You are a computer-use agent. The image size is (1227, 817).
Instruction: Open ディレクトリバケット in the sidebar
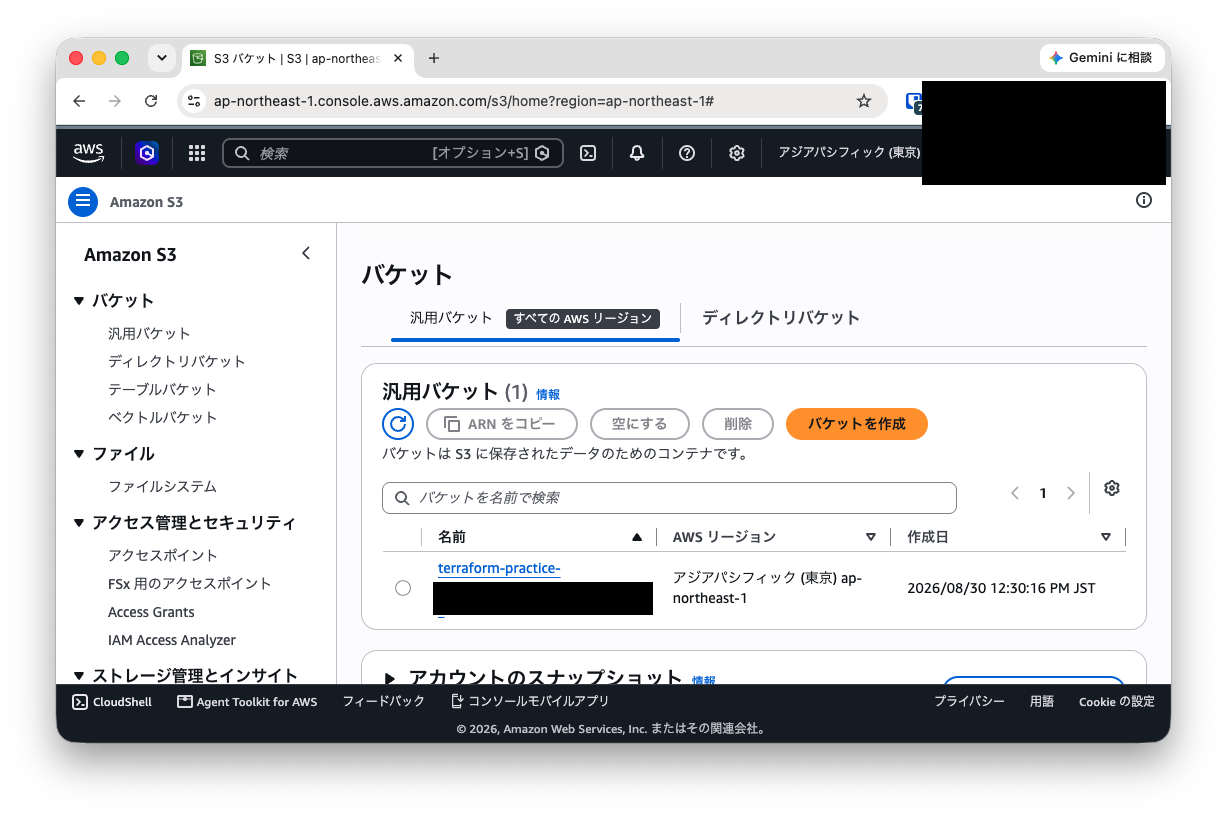(x=177, y=362)
